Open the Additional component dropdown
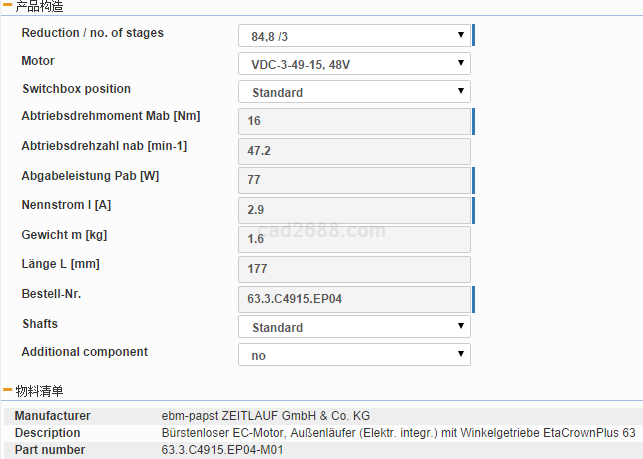The height and width of the screenshot is (459, 643). [x=354, y=355]
